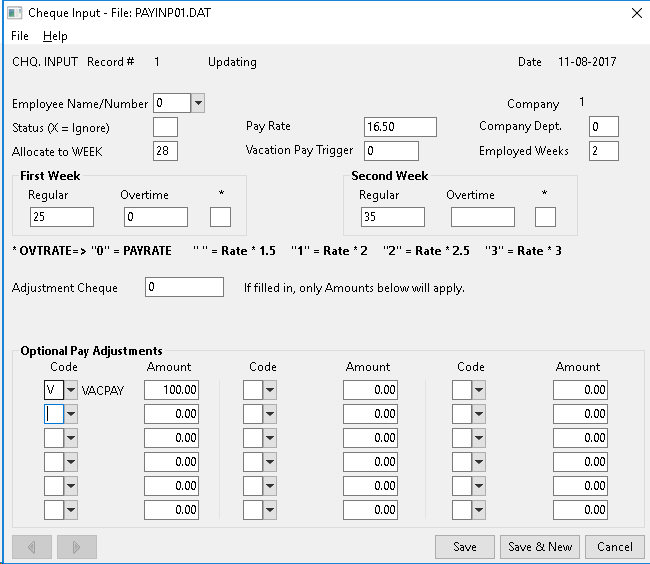Expand Employee Name/Number dropdown
This screenshot has width=650, height=564.
[198, 103]
